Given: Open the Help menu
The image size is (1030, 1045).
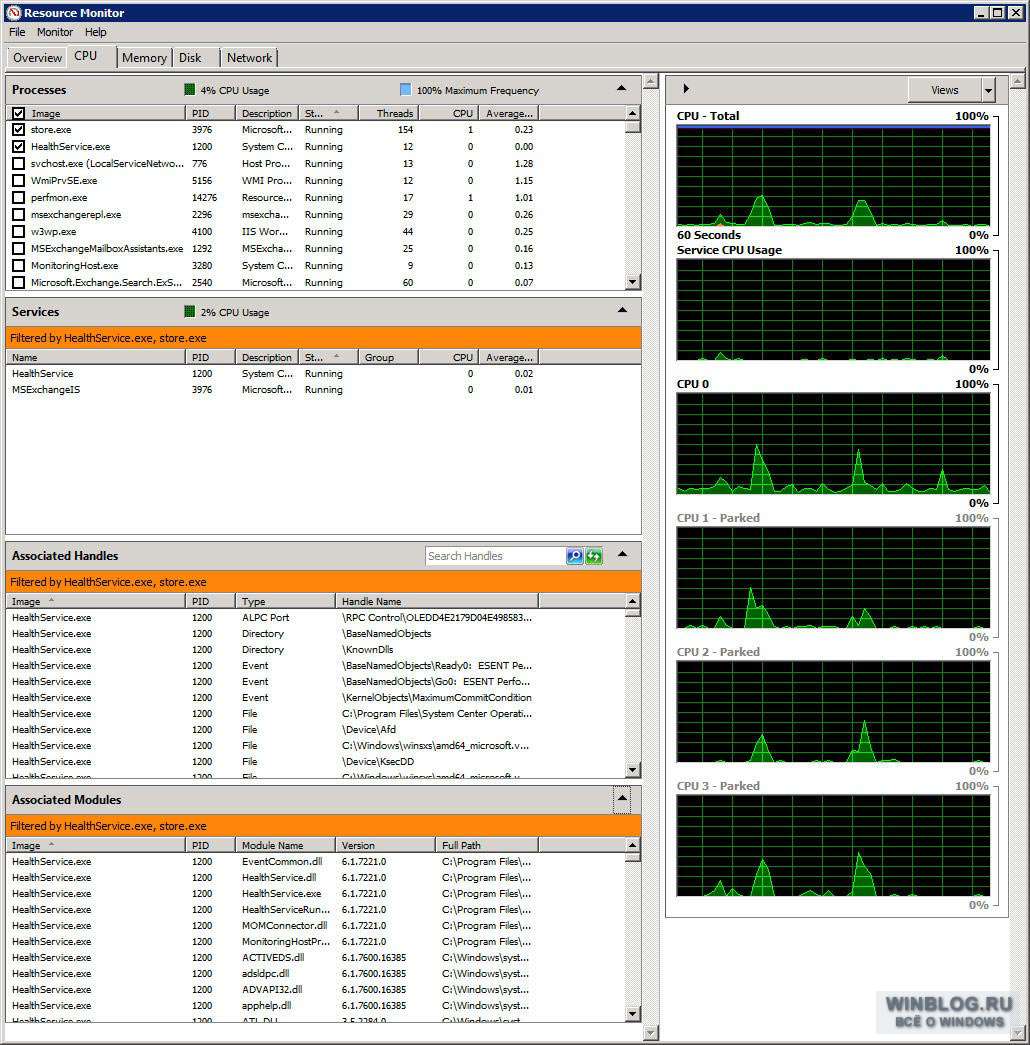Looking at the screenshot, I should 95,32.
